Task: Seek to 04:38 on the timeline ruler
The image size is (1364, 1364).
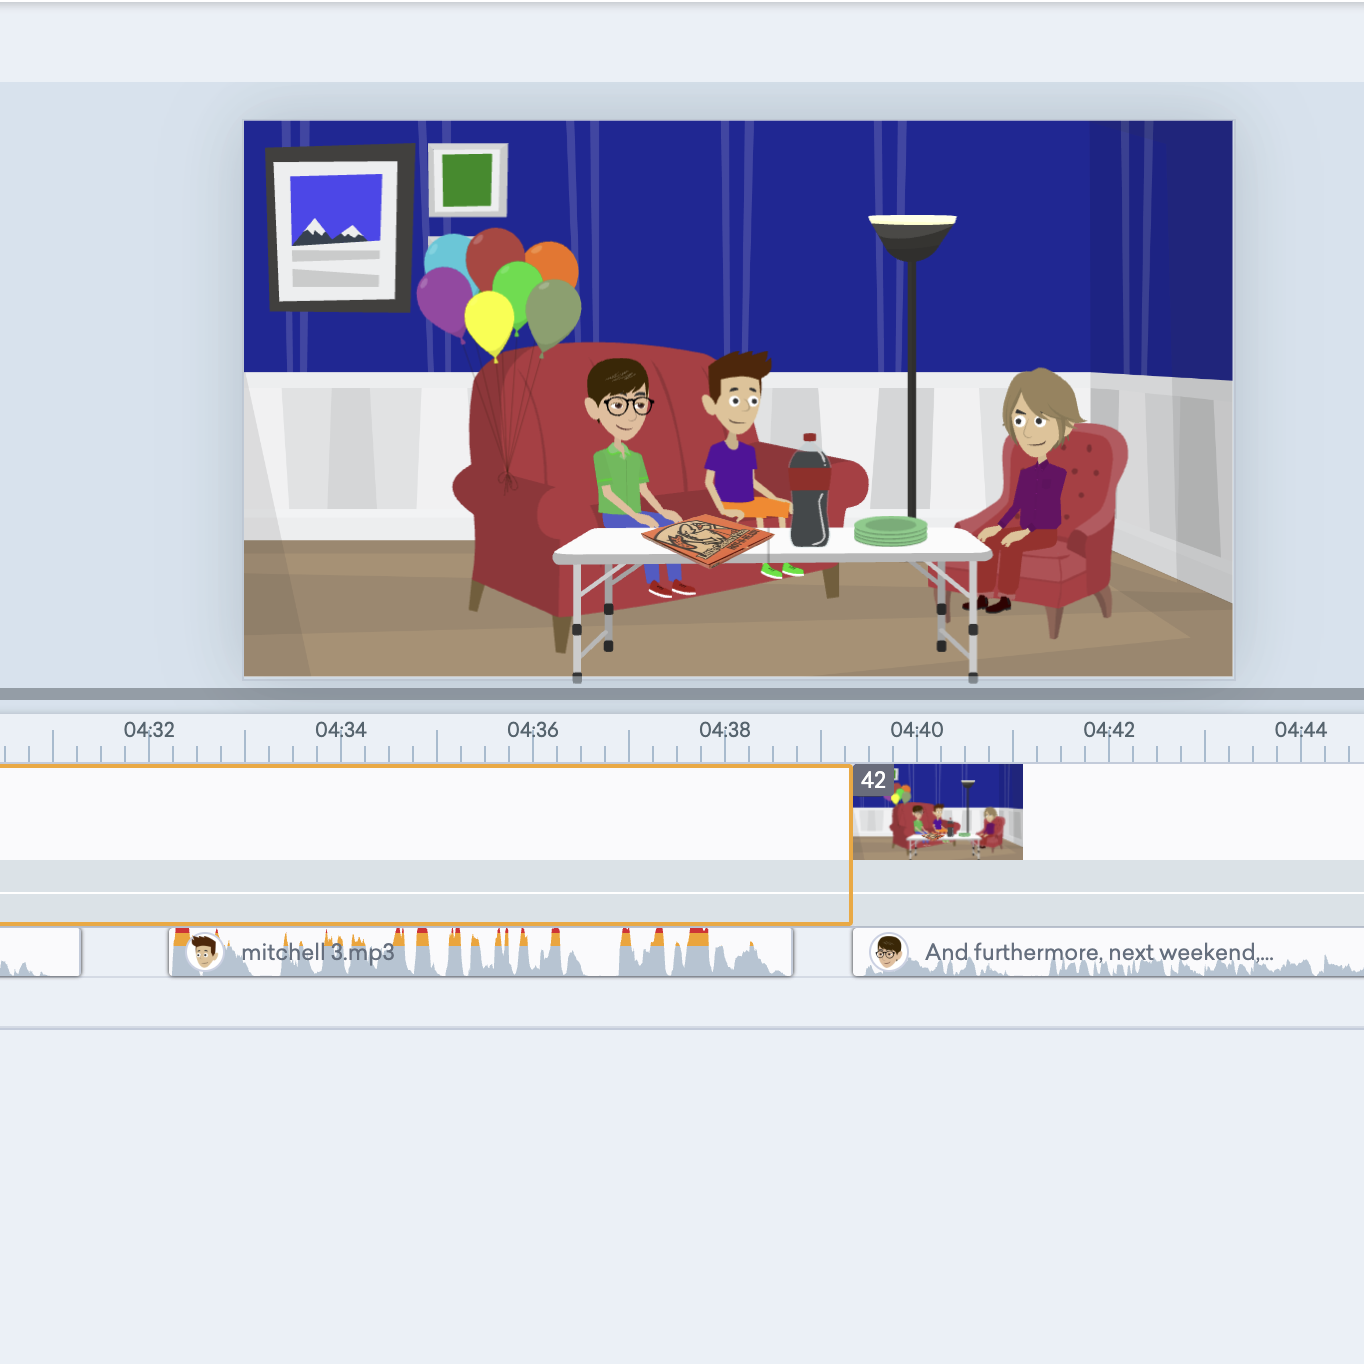Action: click(x=725, y=730)
